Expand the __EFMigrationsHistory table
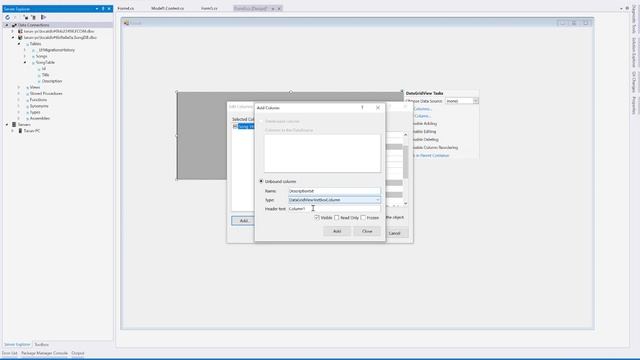This screenshot has width=640, height=360. [x=25, y=50]
